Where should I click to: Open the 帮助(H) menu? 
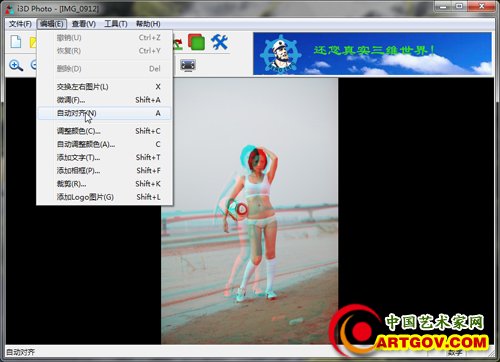click(148, 24)
